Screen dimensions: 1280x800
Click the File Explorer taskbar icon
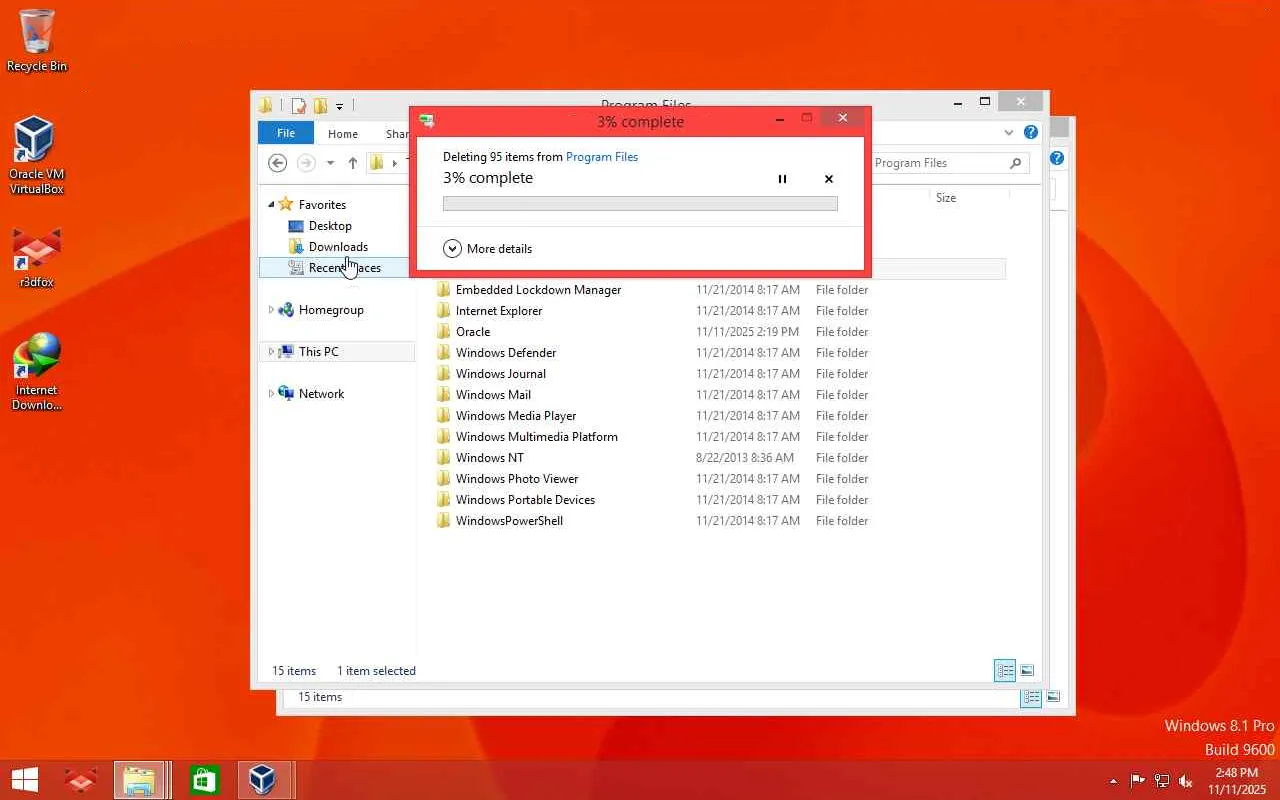(139, 780)
